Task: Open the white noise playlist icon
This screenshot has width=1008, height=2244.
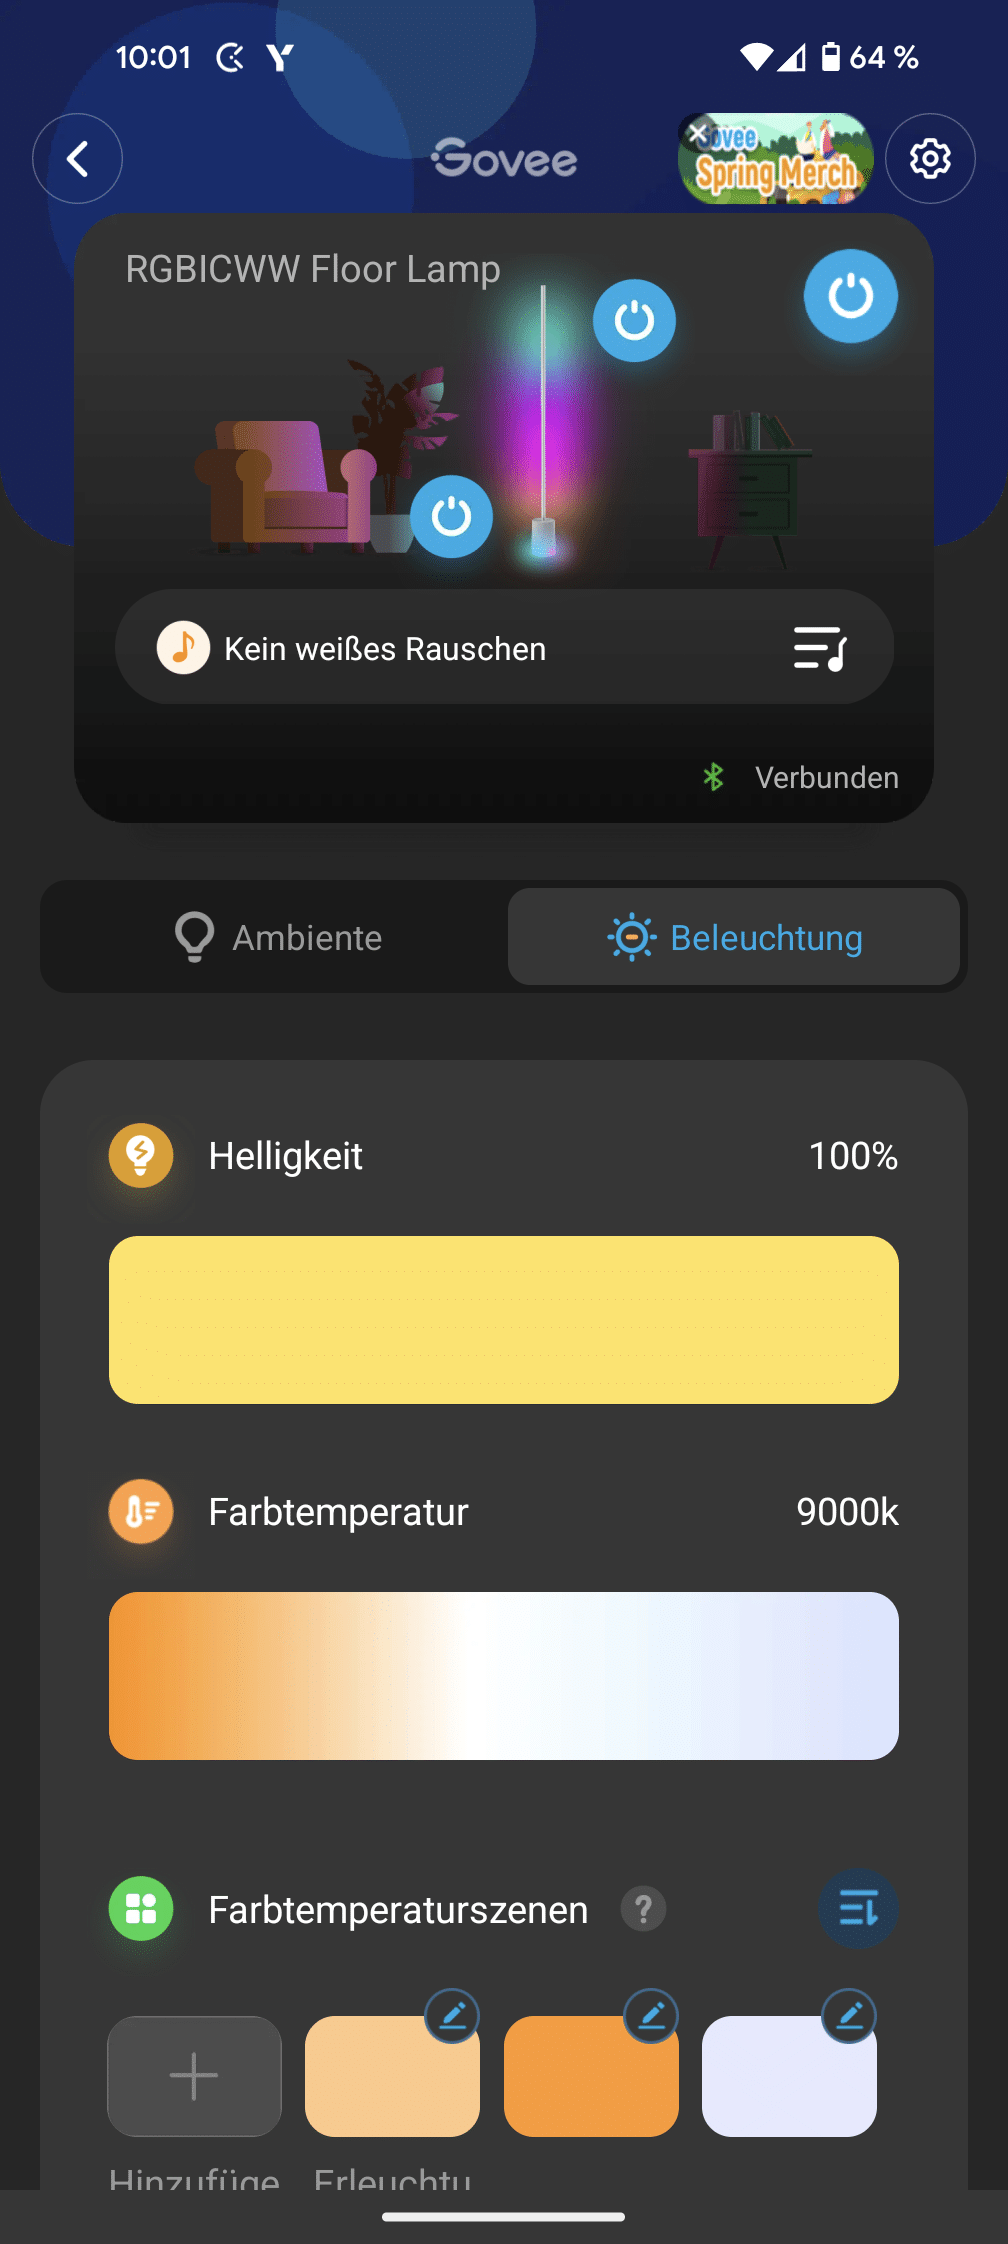Action: coord(820,649)
